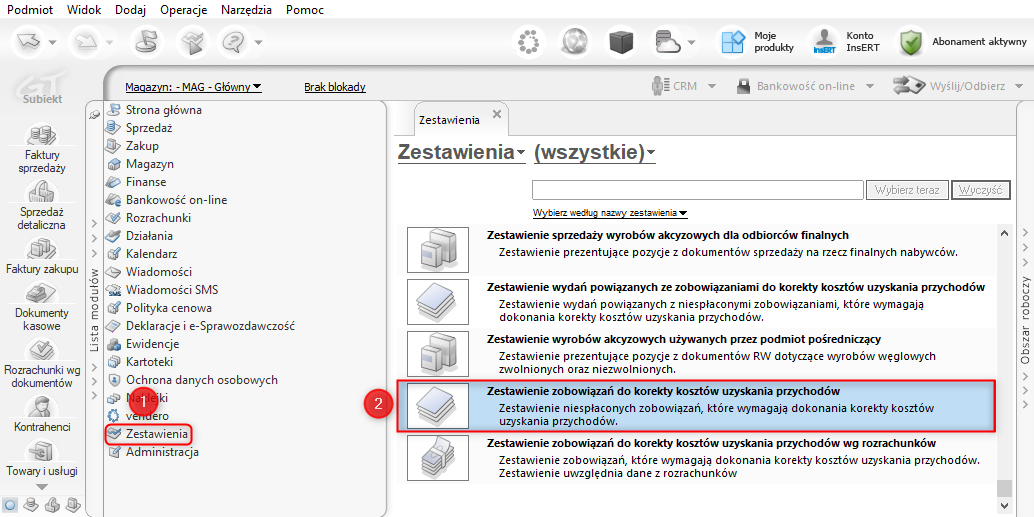The image size is (1034, 517).
Task: Open the Pomoc menu
Action: point(305,10)
